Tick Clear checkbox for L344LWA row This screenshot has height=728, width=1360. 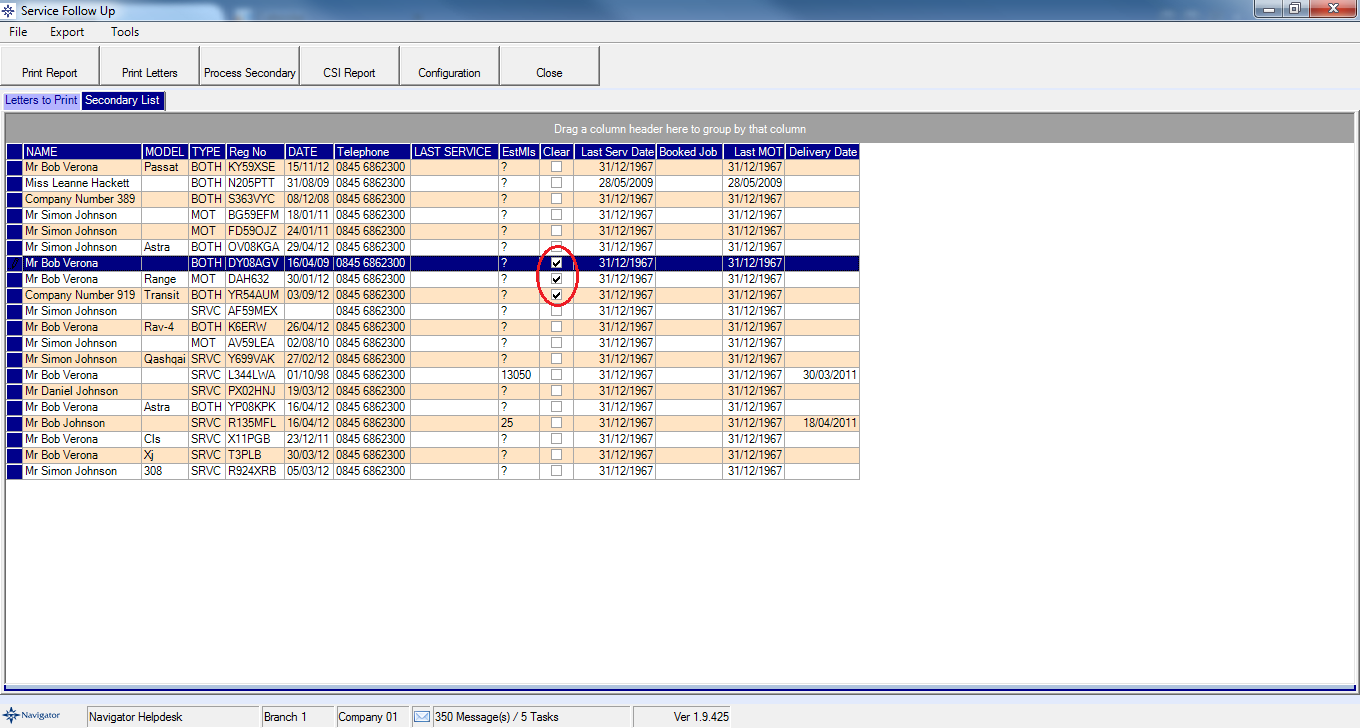[x=557, y=375]
